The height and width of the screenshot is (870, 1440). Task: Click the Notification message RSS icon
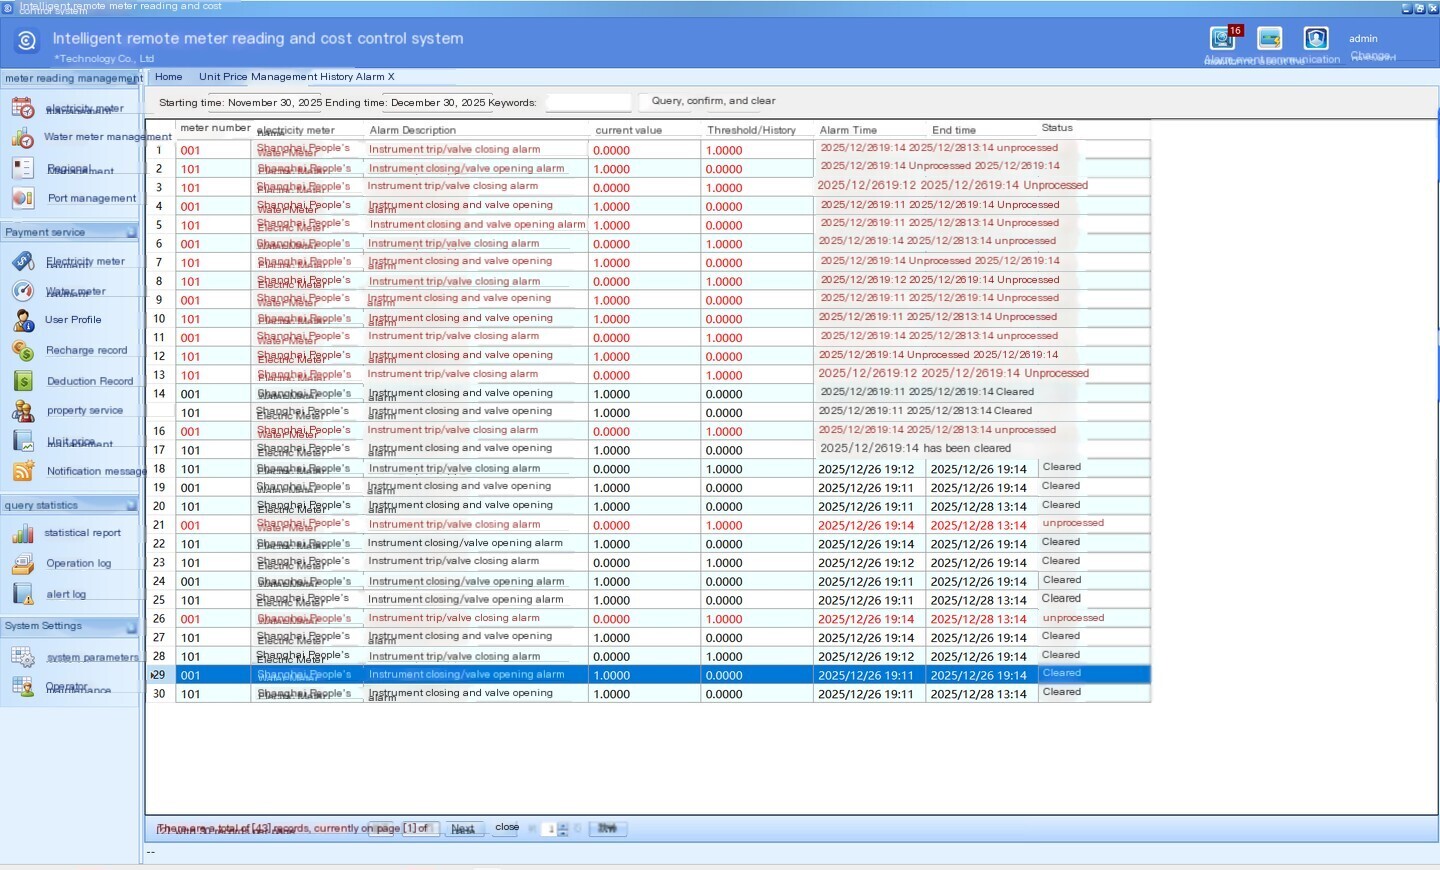22,471
